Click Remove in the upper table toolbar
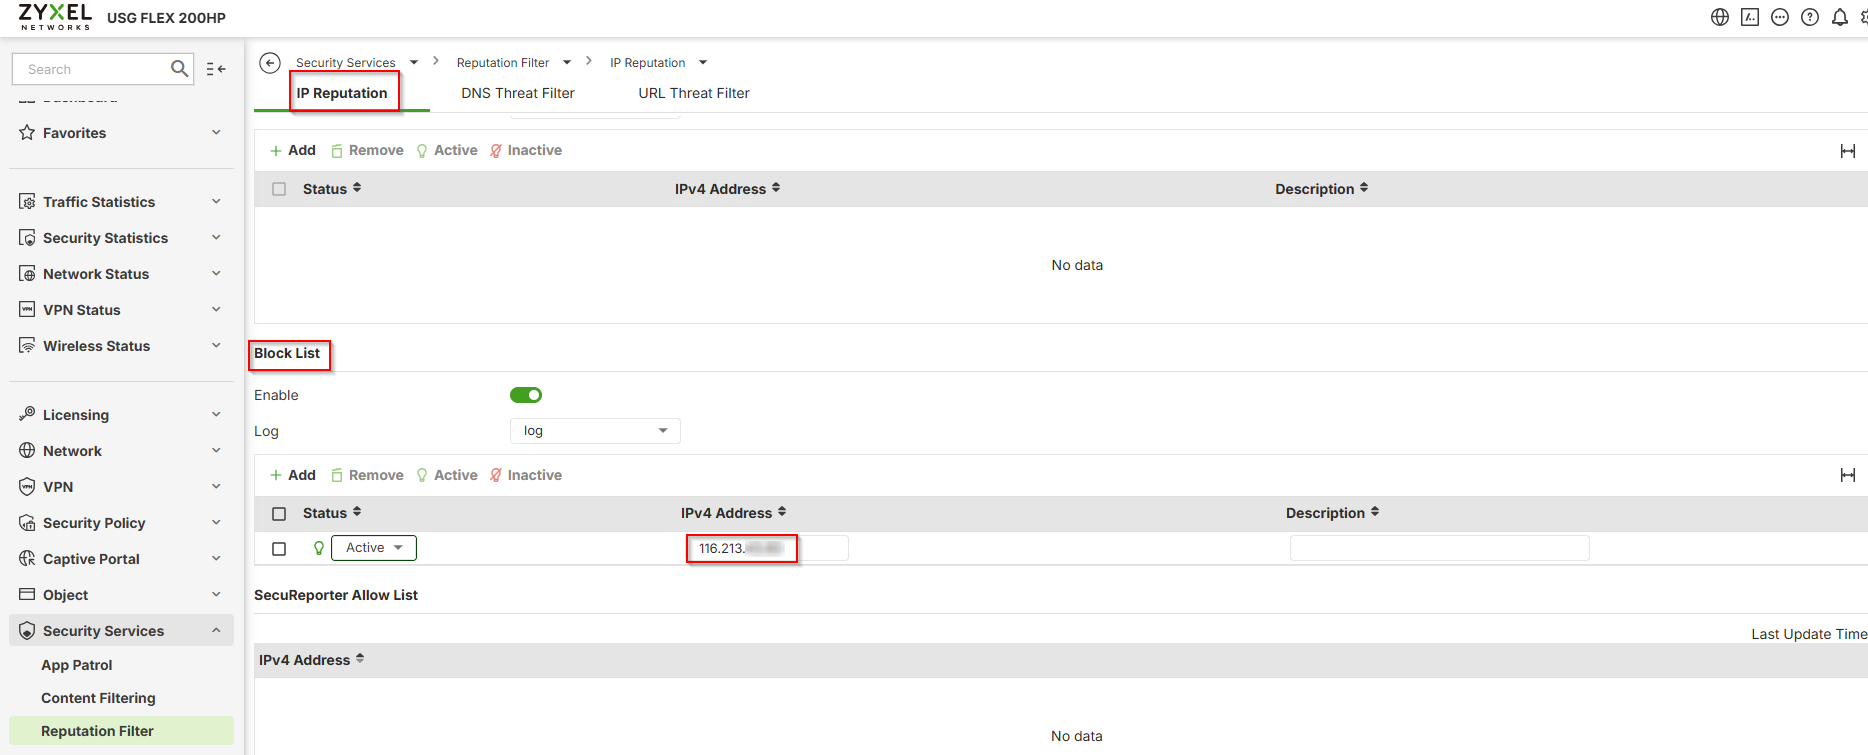Screen dimensions: 1868x755 pyautogui.click(x=367, y=151)
